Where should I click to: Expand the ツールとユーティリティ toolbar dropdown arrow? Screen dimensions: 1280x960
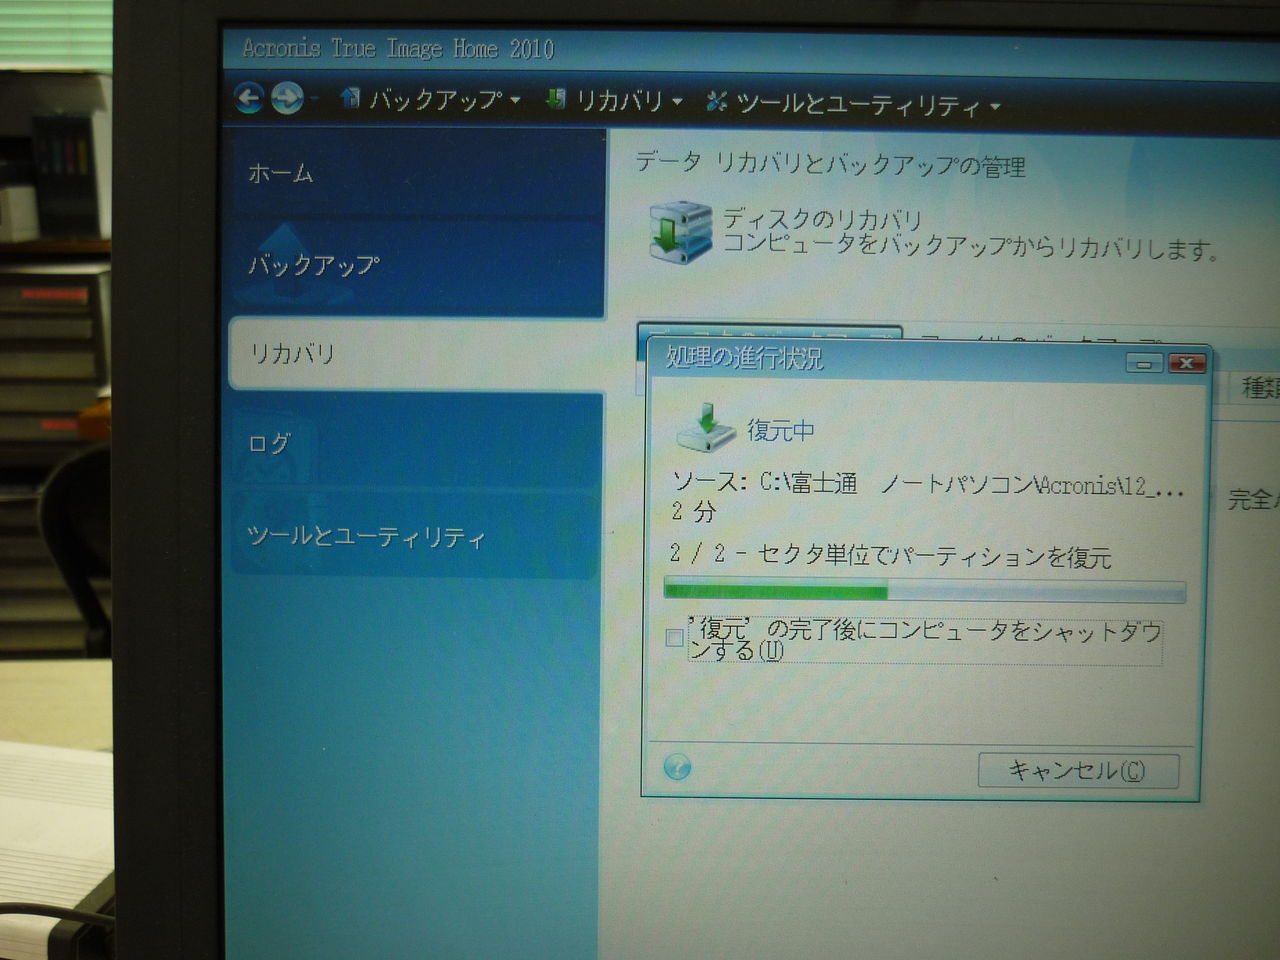(995, 106)
